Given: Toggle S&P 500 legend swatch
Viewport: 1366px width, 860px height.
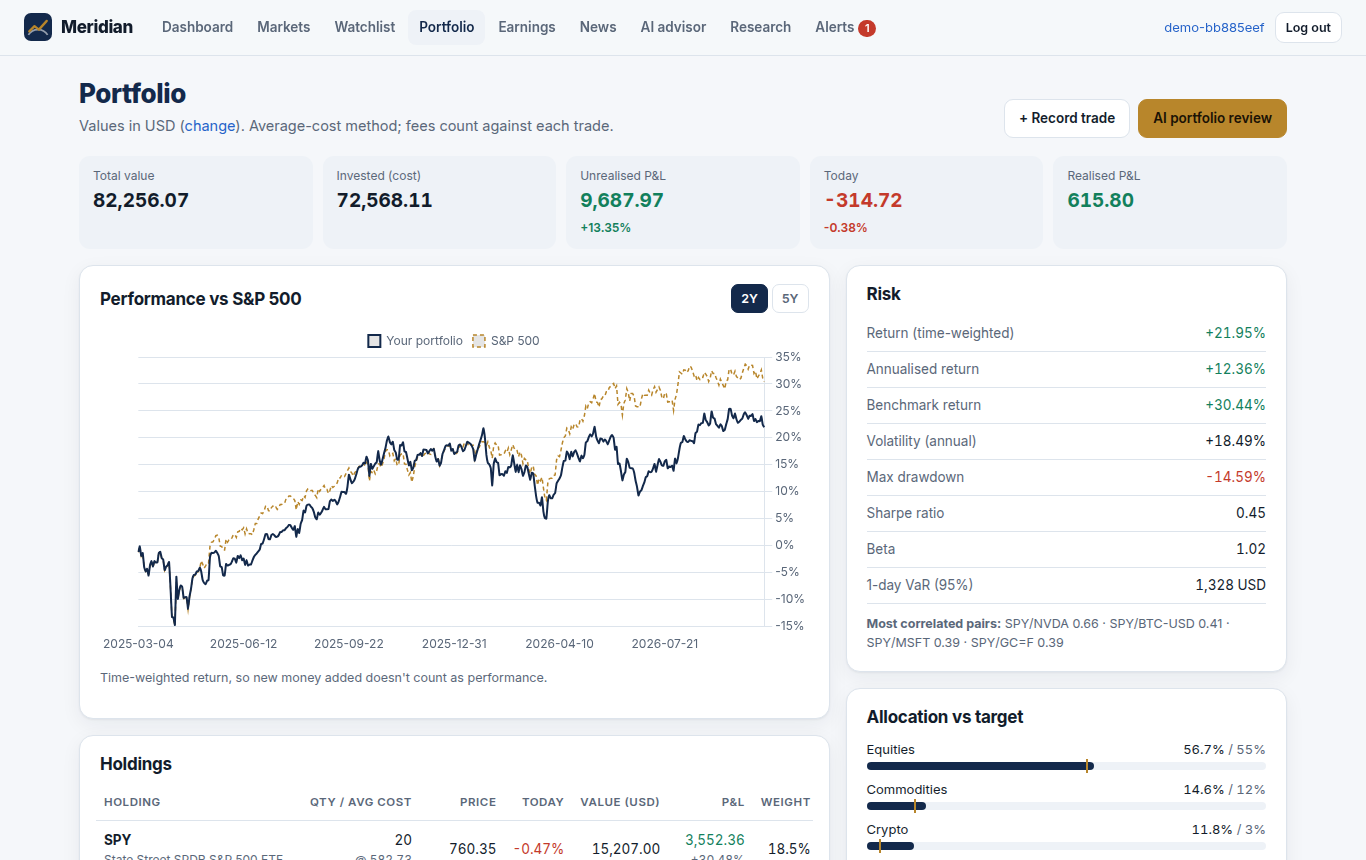Looking at the screenshot, I should point(479,341).
